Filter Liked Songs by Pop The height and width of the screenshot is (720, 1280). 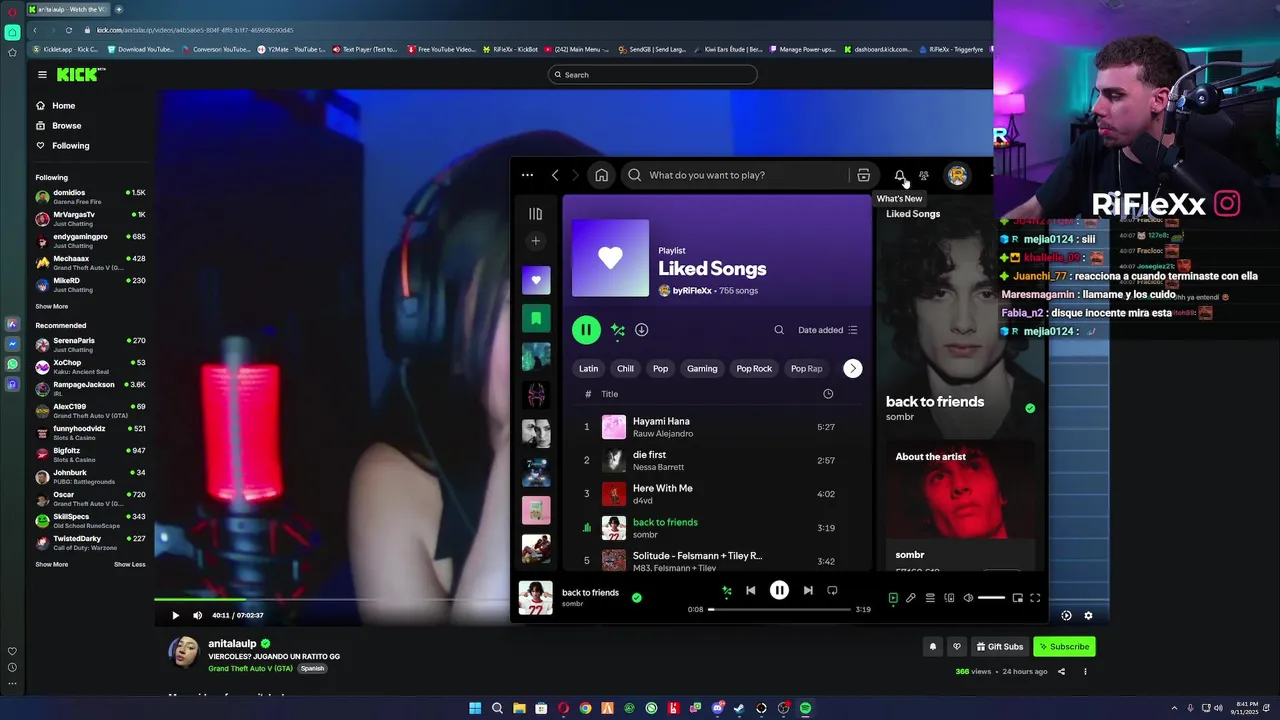pyautogui.click(x=660, y=368)
